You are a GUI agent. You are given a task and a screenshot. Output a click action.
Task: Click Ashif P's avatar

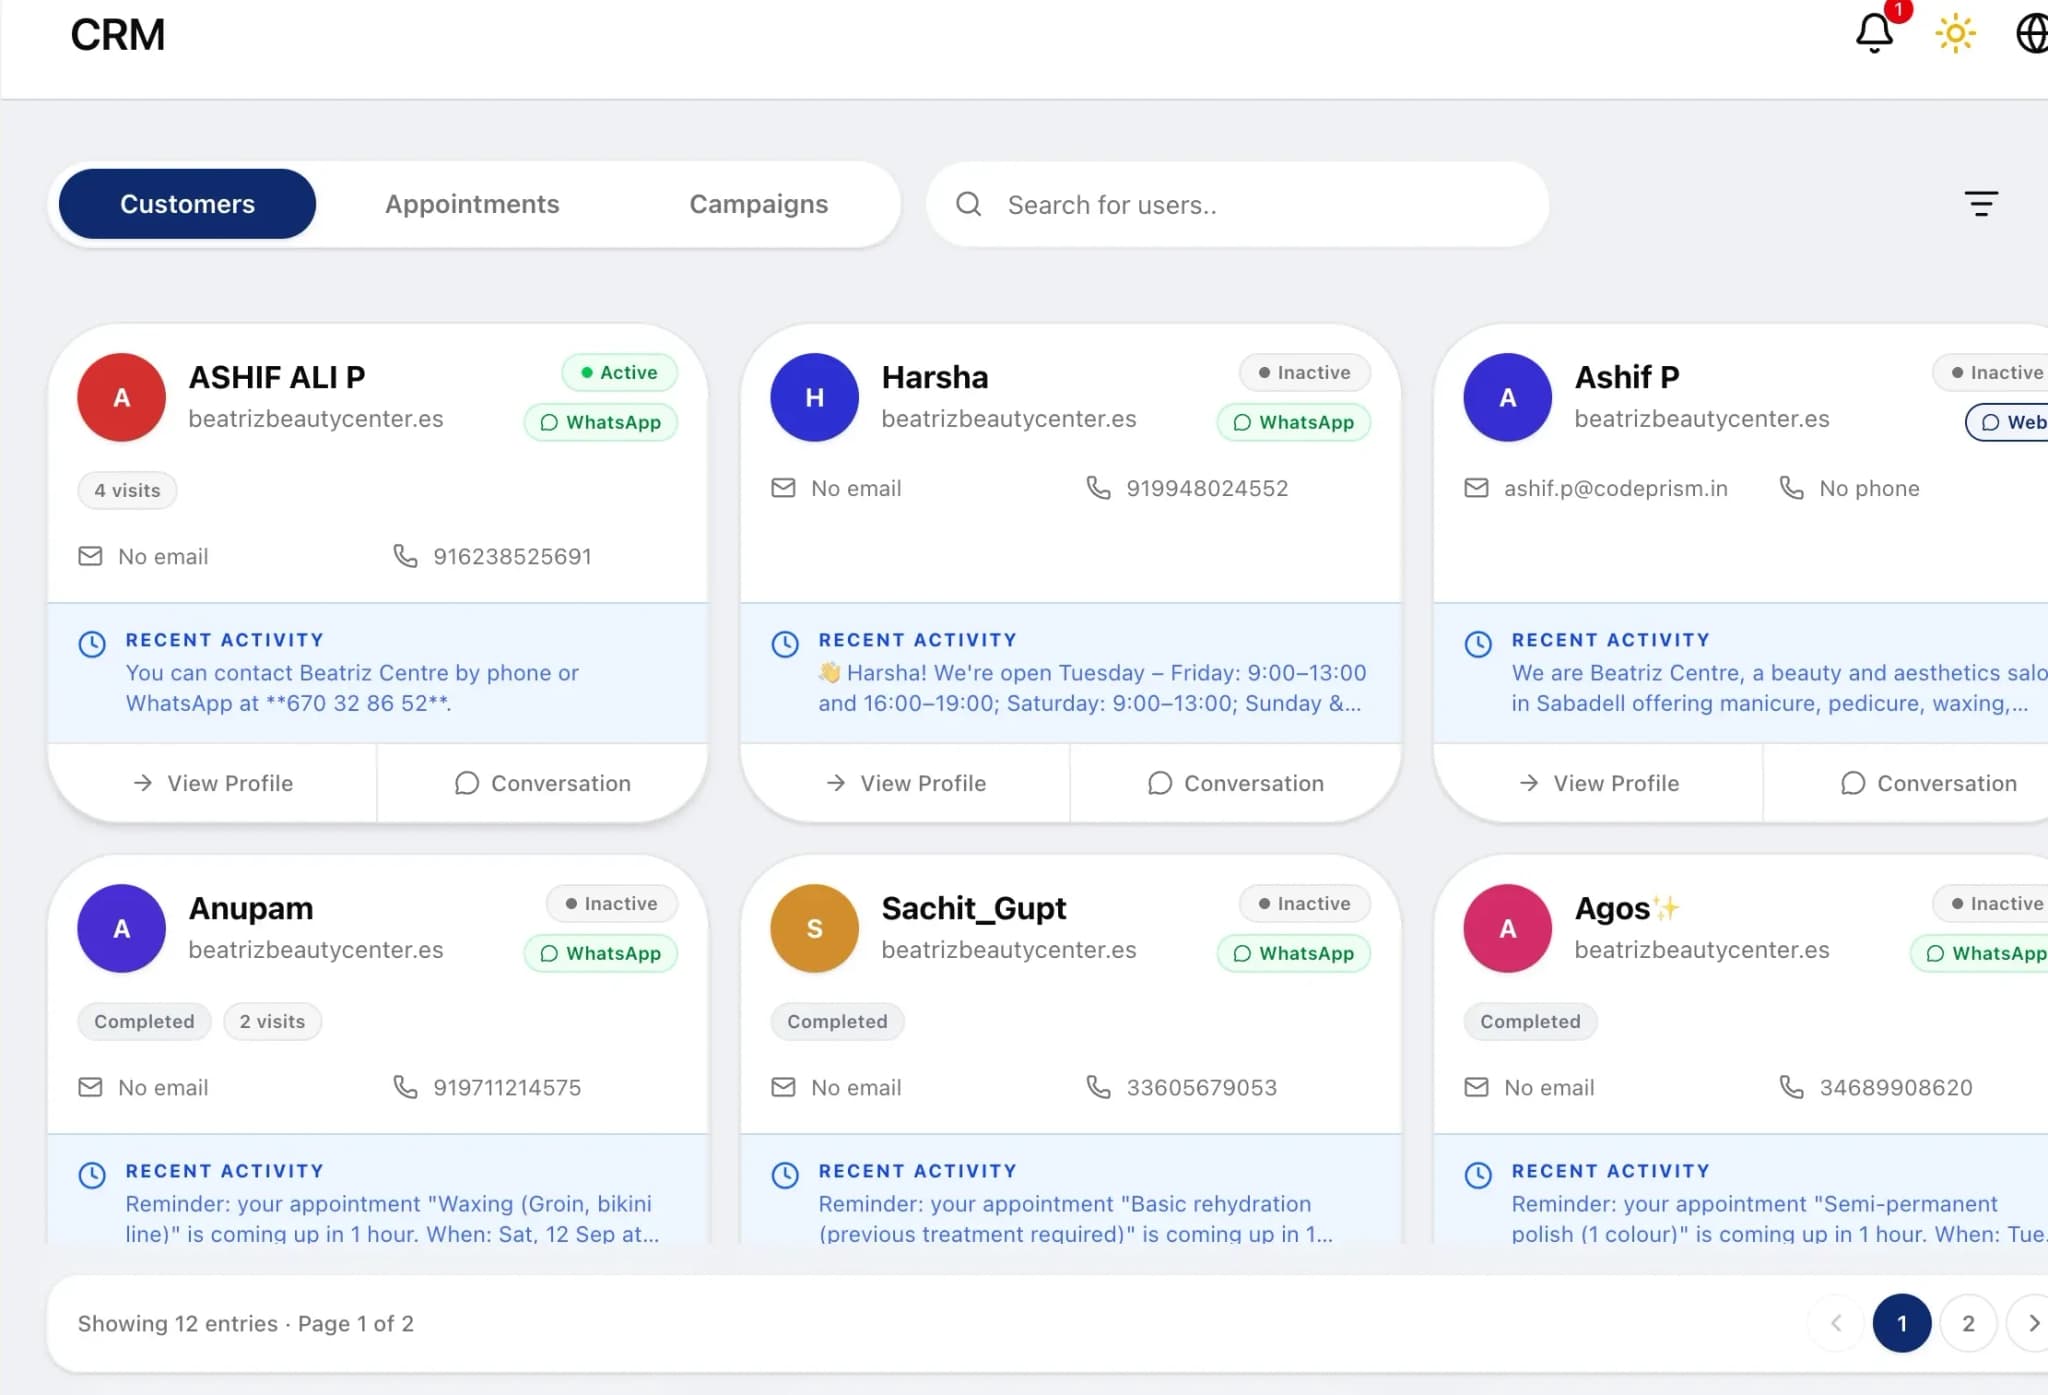(x=1507, y=397)
